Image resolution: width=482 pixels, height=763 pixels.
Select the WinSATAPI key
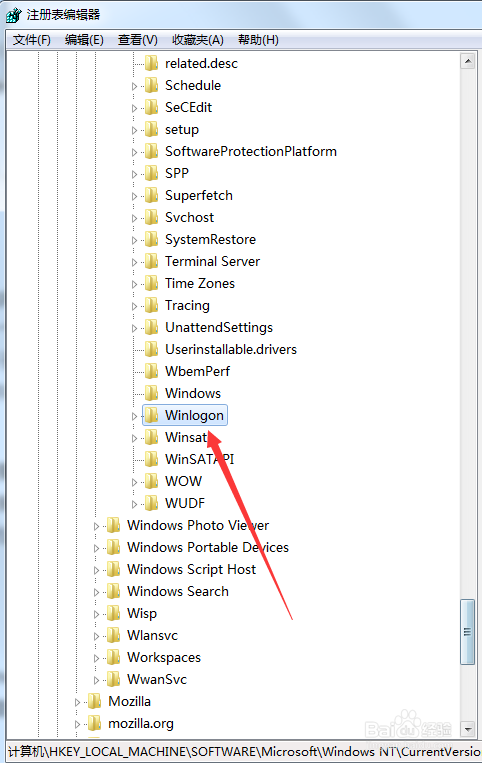coord(199,459)
